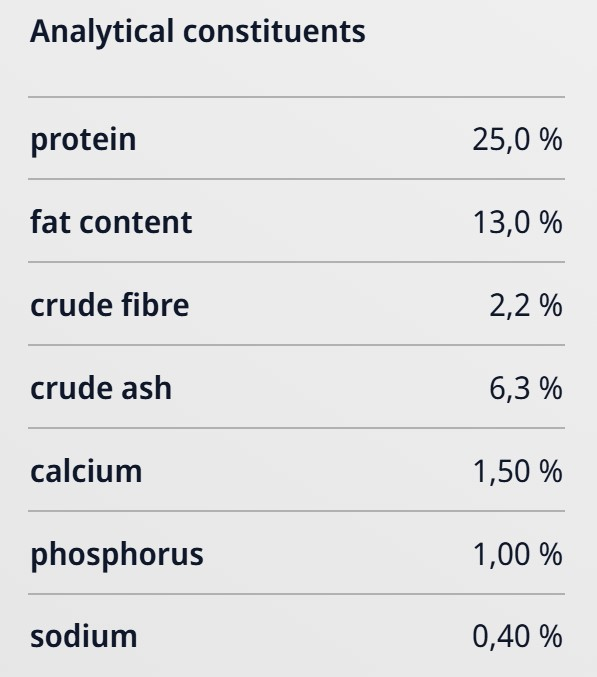Select the phosphorus row label
The image size is (597, 677).
tap(117, 554)
